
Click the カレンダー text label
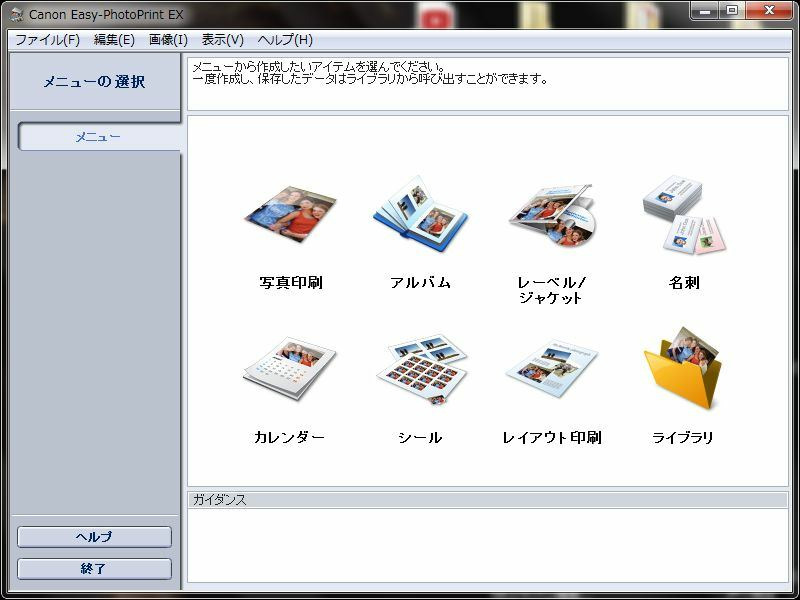(x=289, y=437)
